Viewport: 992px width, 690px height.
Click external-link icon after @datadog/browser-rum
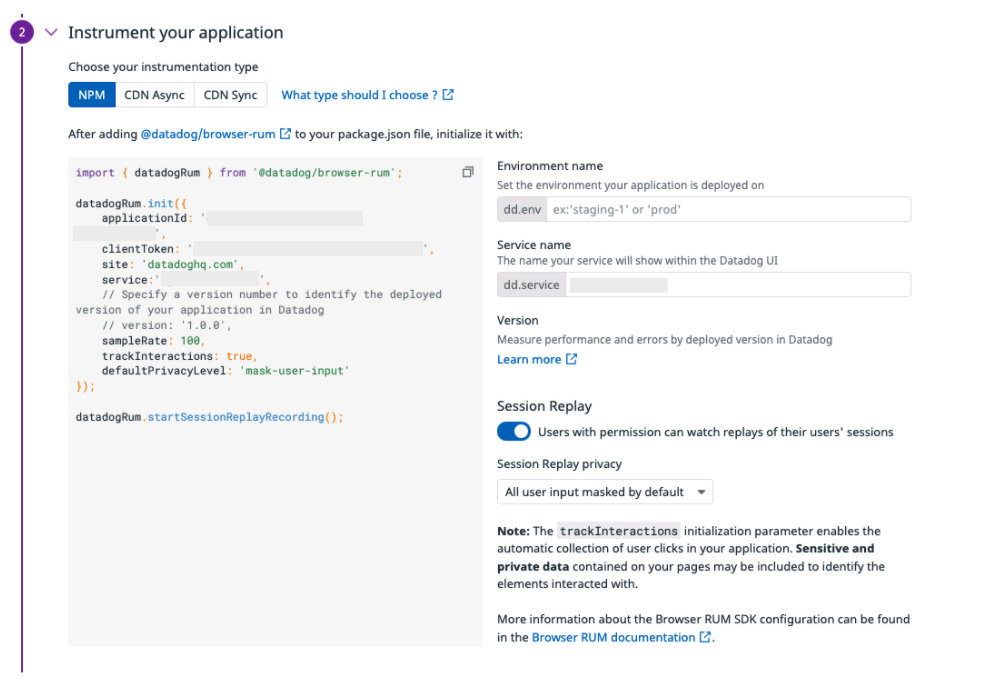click(285, 133)
